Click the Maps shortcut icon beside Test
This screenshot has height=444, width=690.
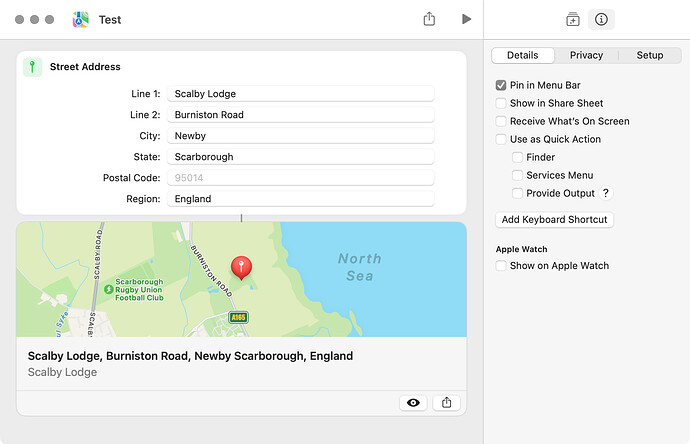point(81,19)
